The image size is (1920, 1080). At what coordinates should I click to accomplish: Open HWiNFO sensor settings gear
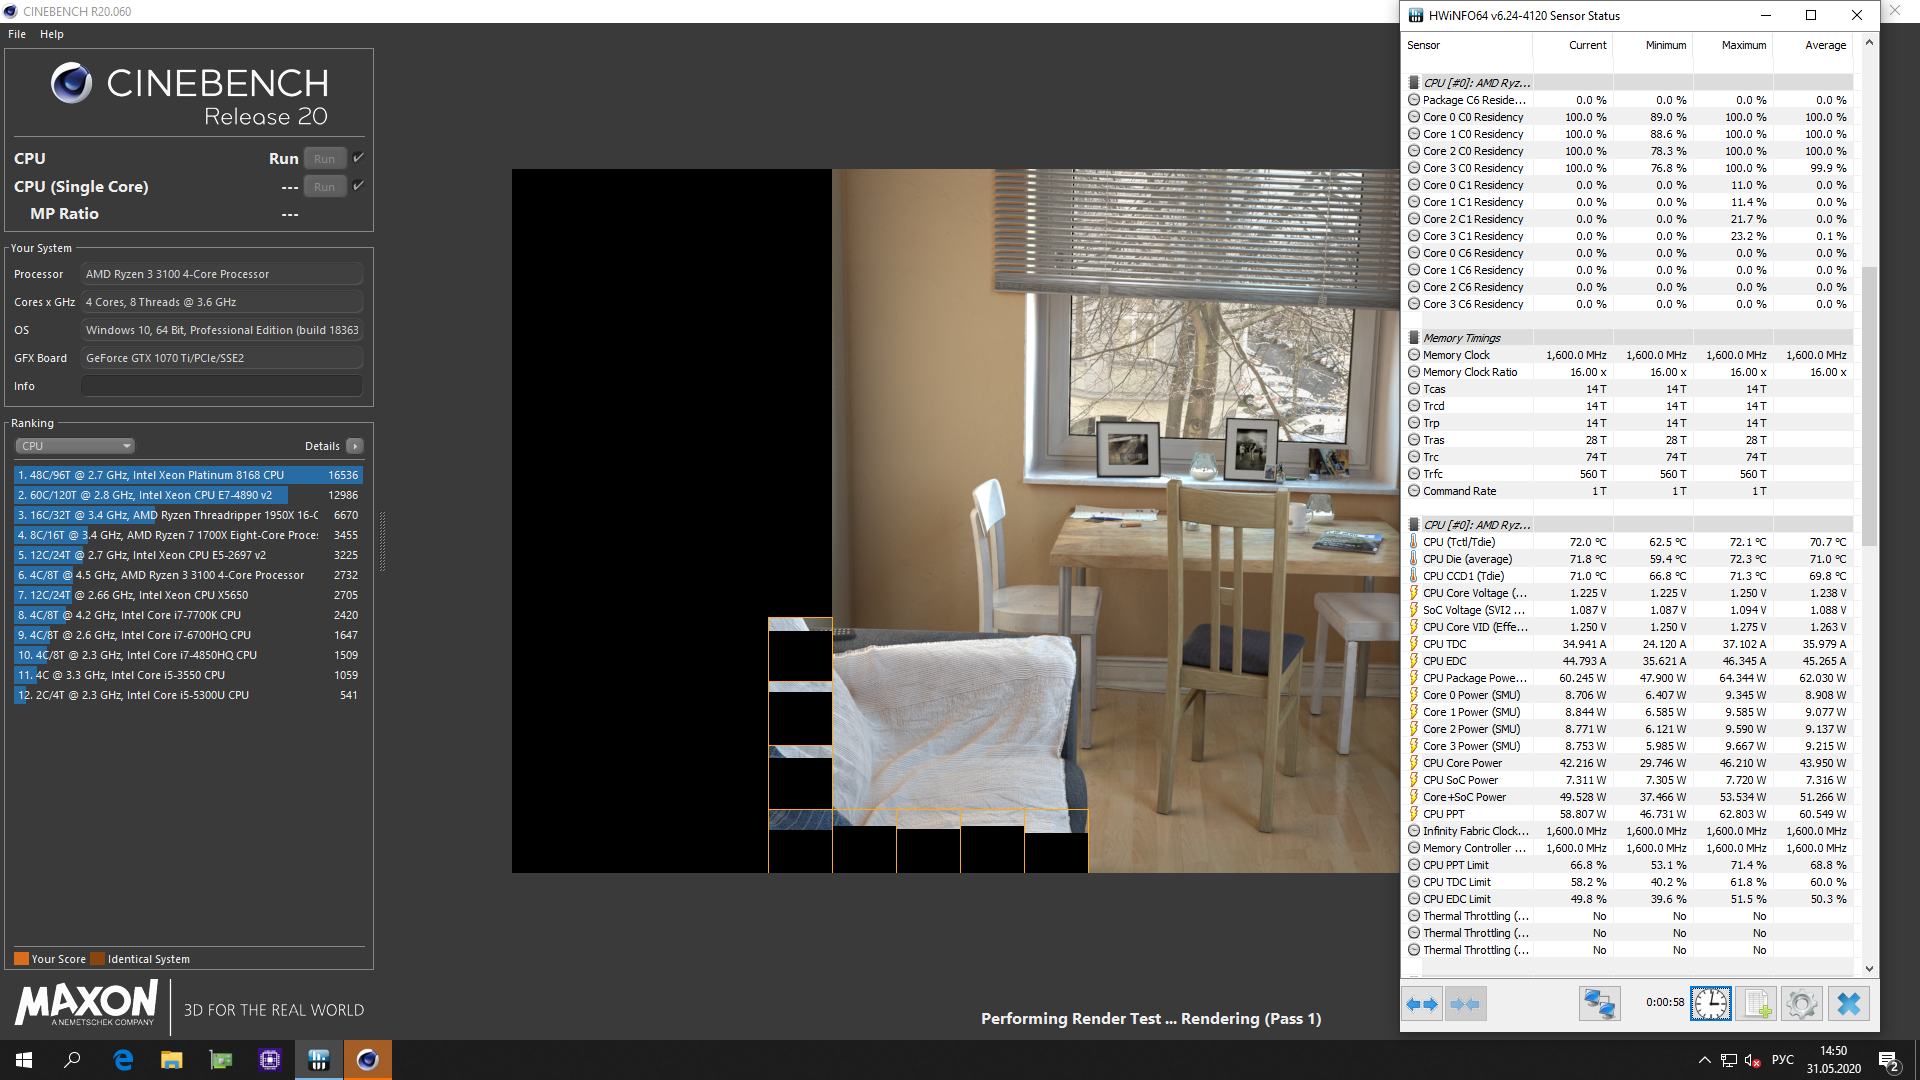pos(1802,1003)
